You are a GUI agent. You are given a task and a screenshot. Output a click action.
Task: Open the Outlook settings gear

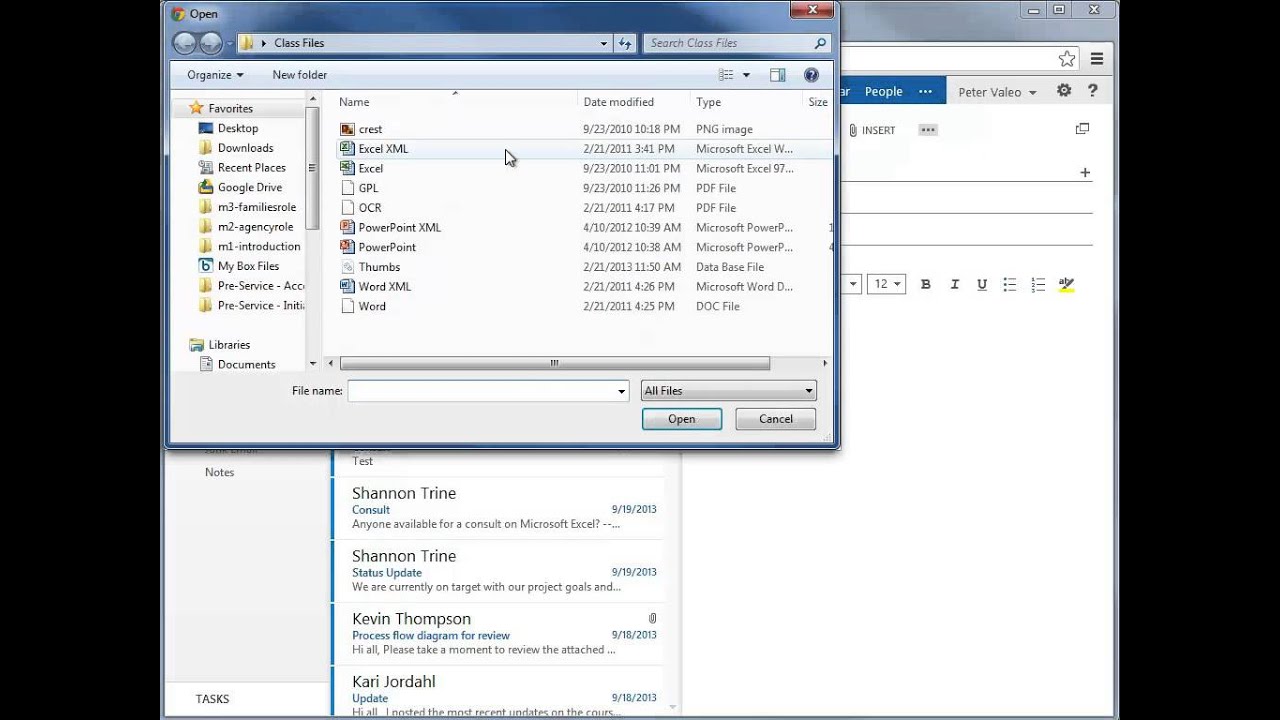tap(1064, 91)
